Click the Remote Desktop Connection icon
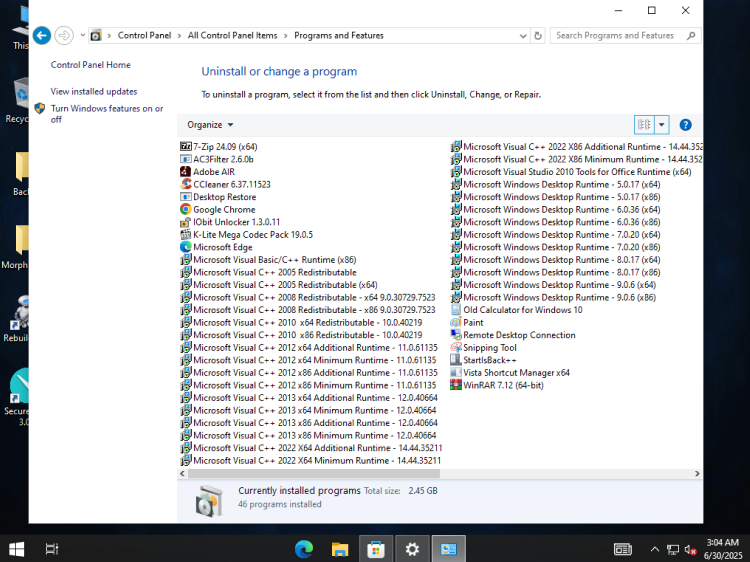The image size is (750, 562). click(x=456, y=335)
